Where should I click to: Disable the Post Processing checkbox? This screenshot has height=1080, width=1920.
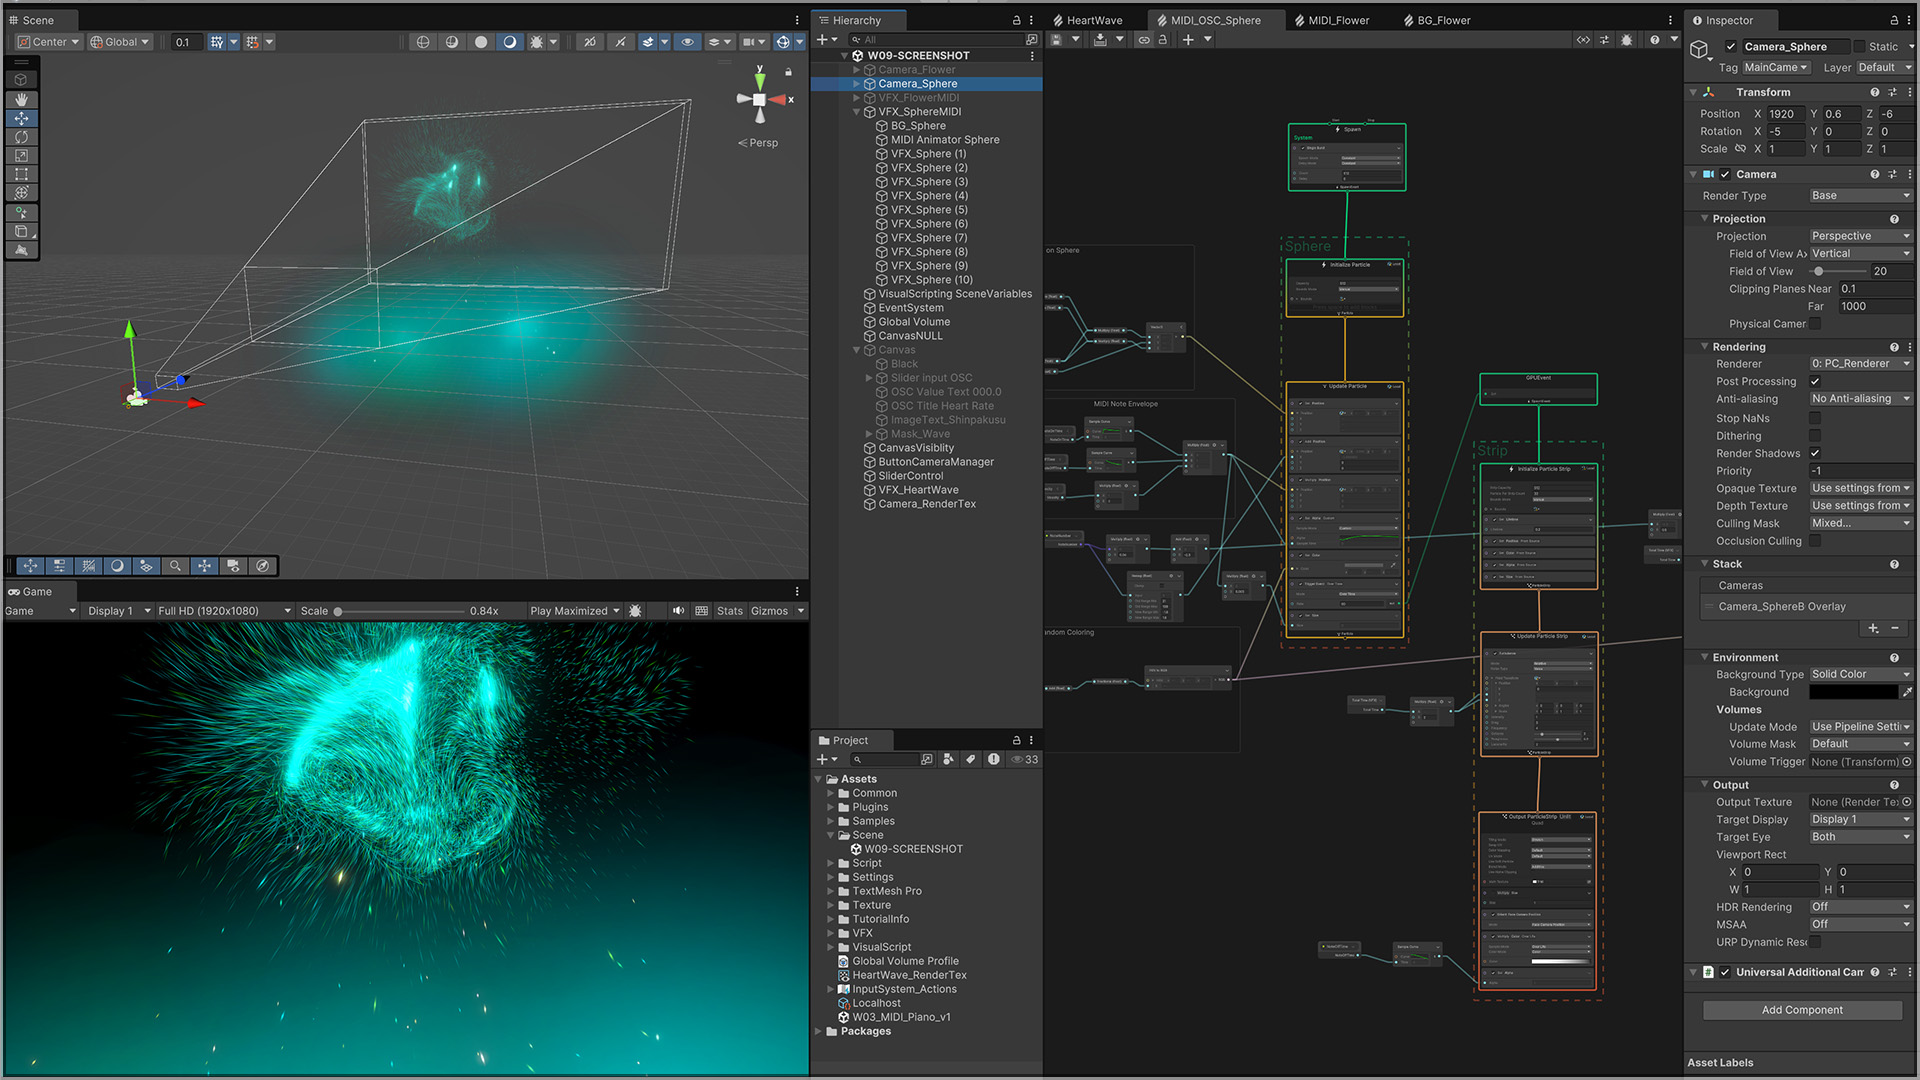coord(1815,381)
